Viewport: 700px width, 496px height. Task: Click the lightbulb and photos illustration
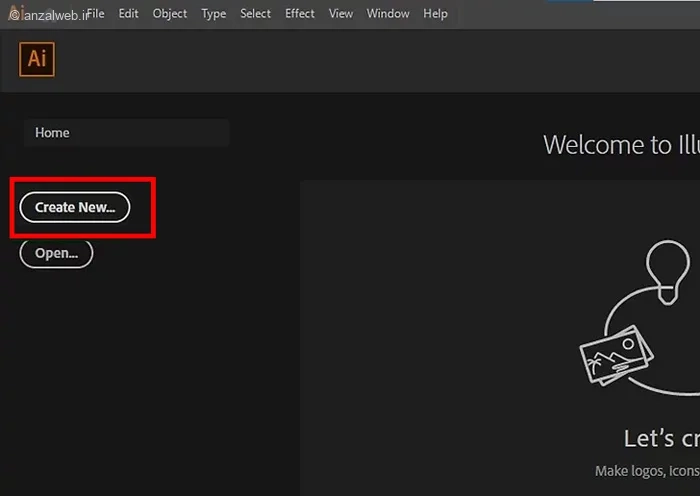pos(639,318)
